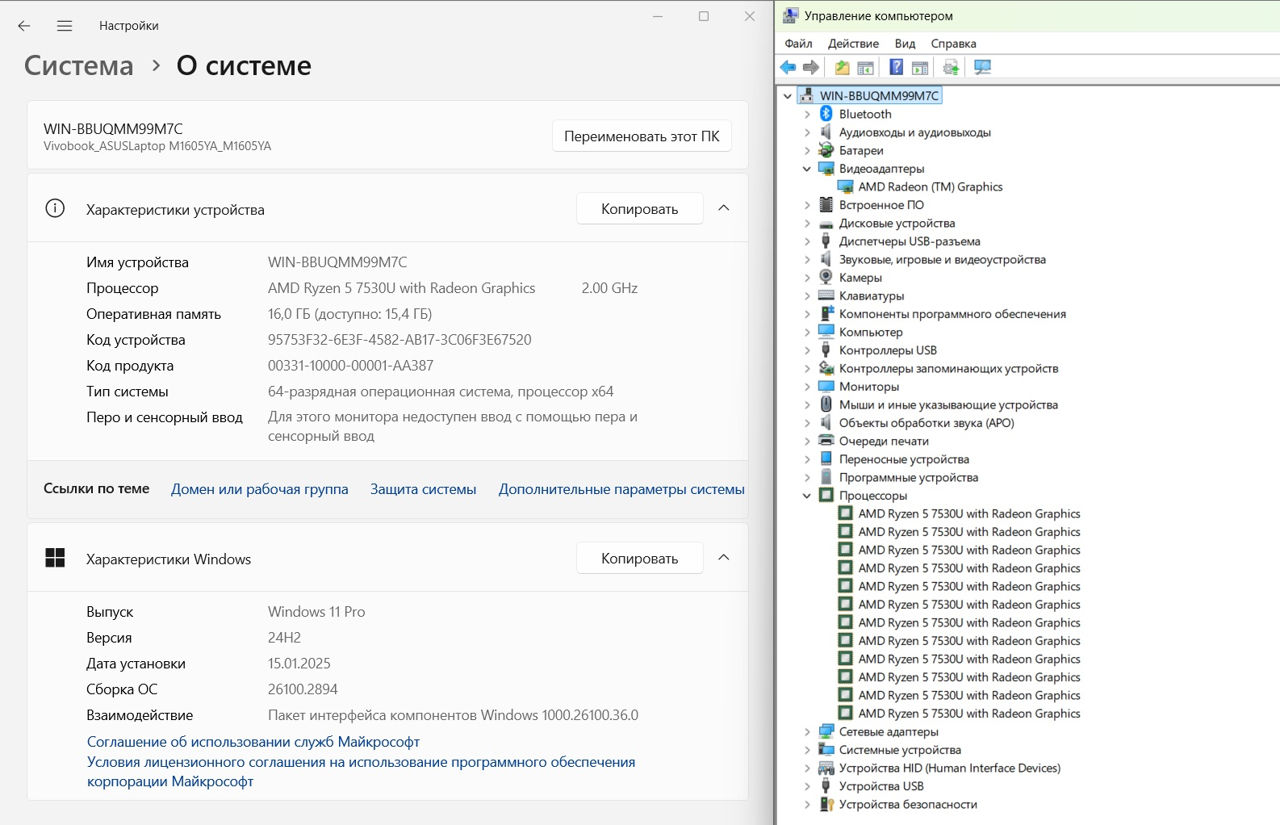The width and height of the screenshot is (1280, 825).
Task: Click the blue Help question mark icon
Action: click(x=896, y=67)
